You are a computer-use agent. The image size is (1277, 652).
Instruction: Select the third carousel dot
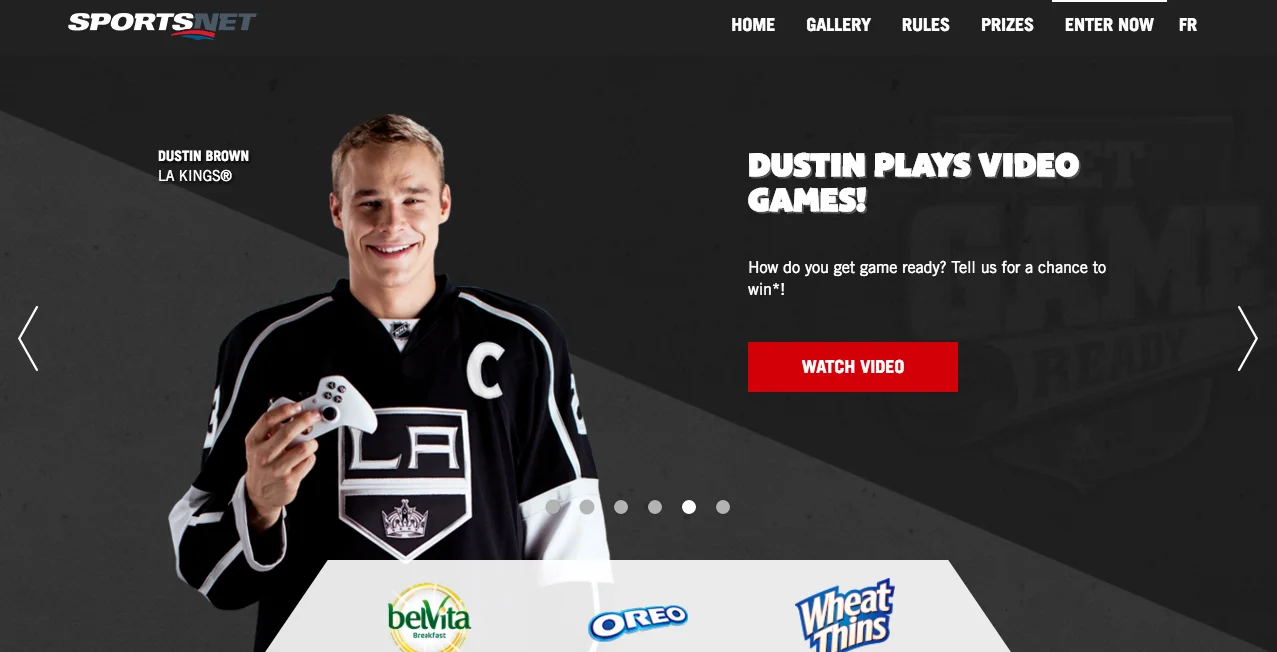click(x=621, y=507)
